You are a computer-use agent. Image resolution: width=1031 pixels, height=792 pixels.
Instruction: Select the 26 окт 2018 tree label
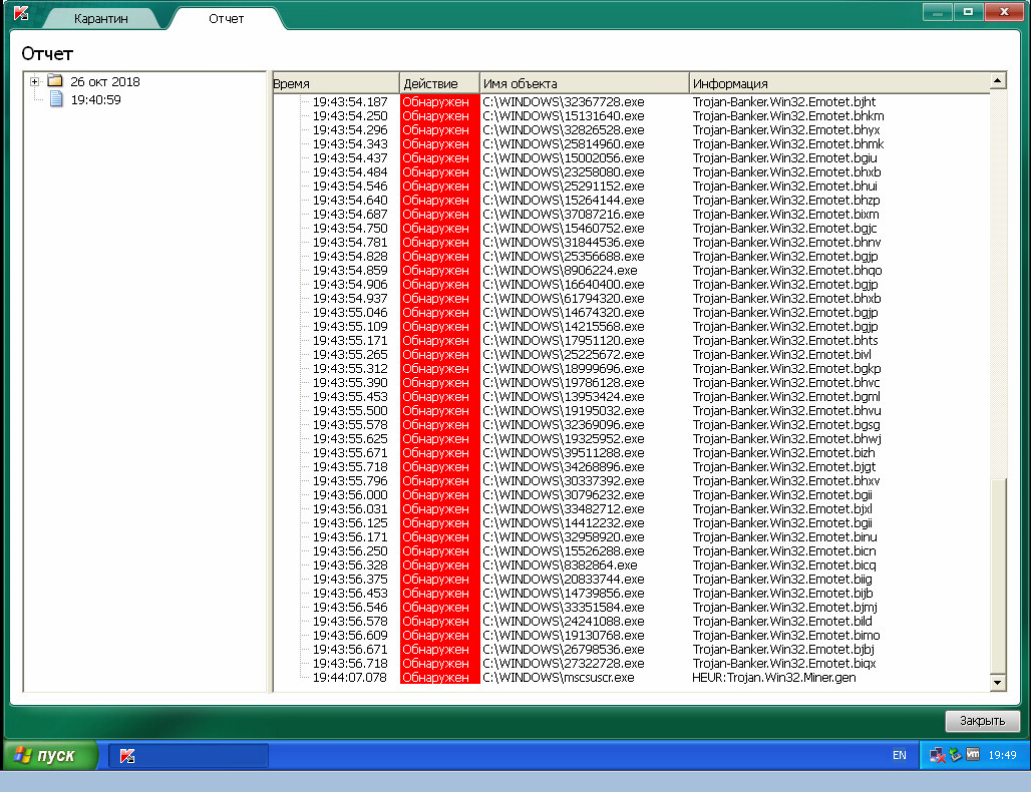(x=105, y=82)
